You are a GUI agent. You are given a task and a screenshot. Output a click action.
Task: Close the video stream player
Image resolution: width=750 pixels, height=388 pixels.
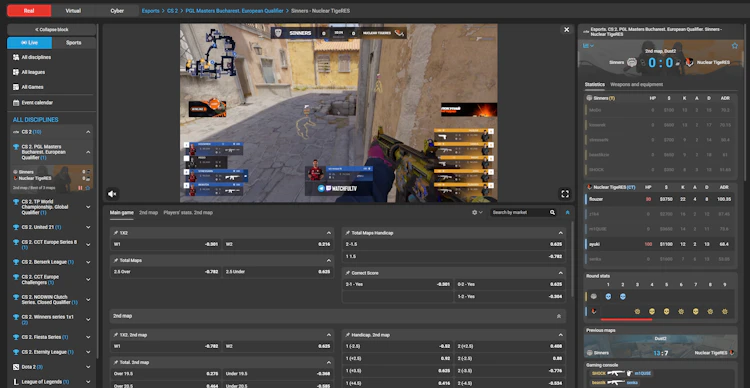pyautogui.click(x=566, y=30)
